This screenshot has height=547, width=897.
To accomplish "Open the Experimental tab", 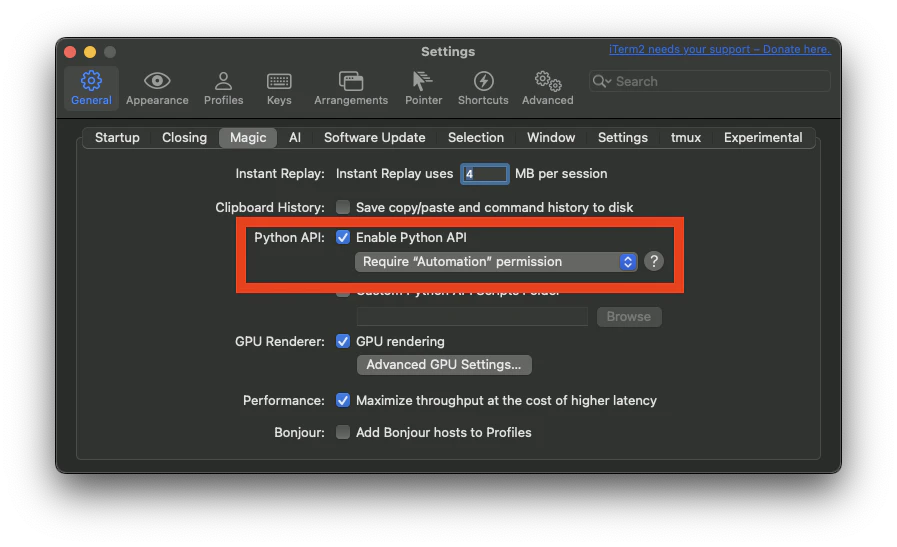I will pos(763,138).
